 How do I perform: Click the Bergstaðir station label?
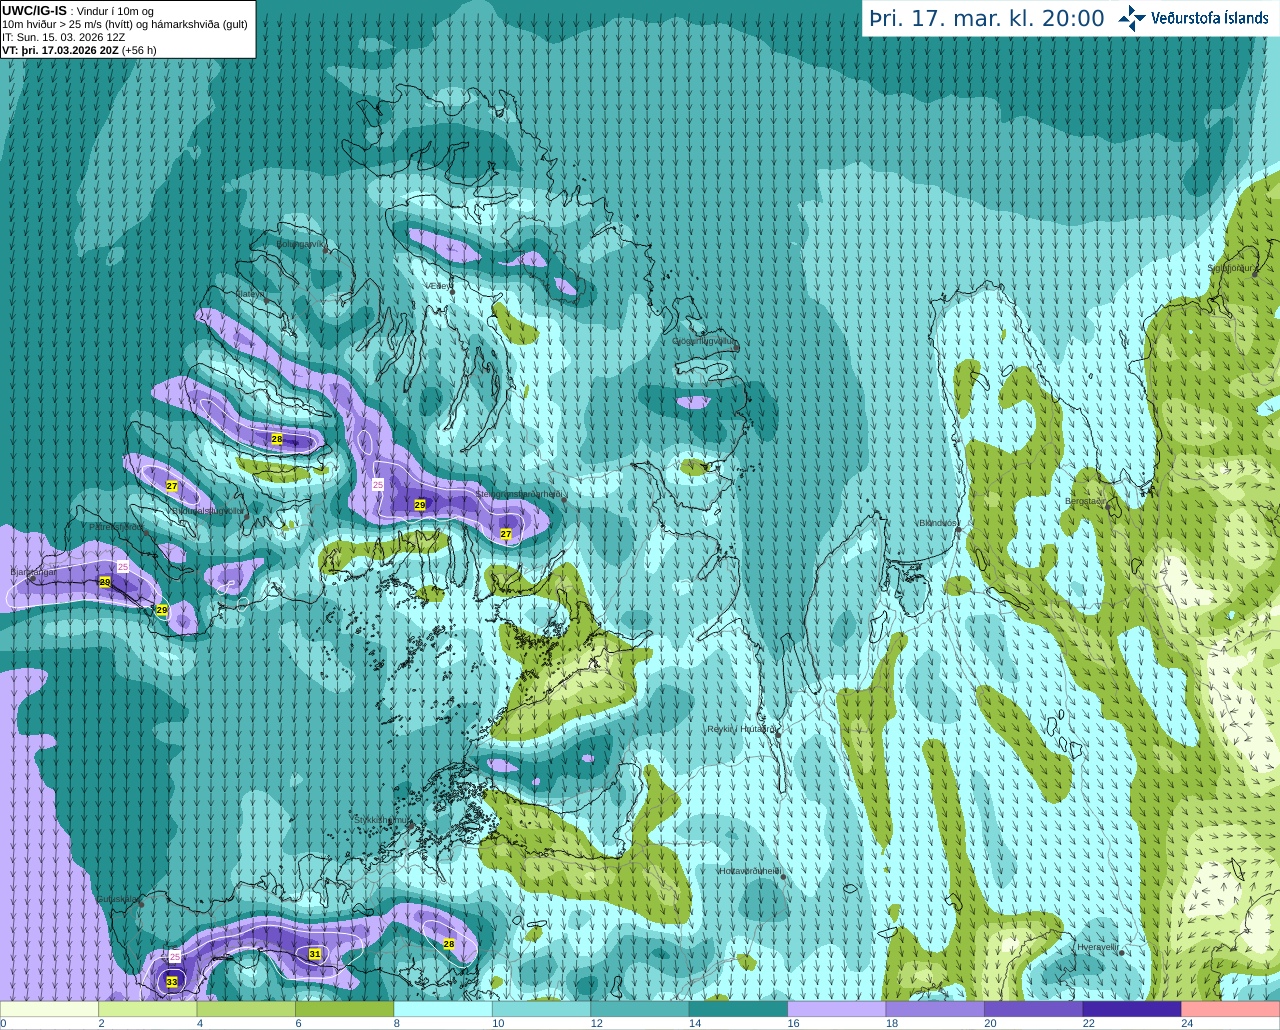point(1085,501)
